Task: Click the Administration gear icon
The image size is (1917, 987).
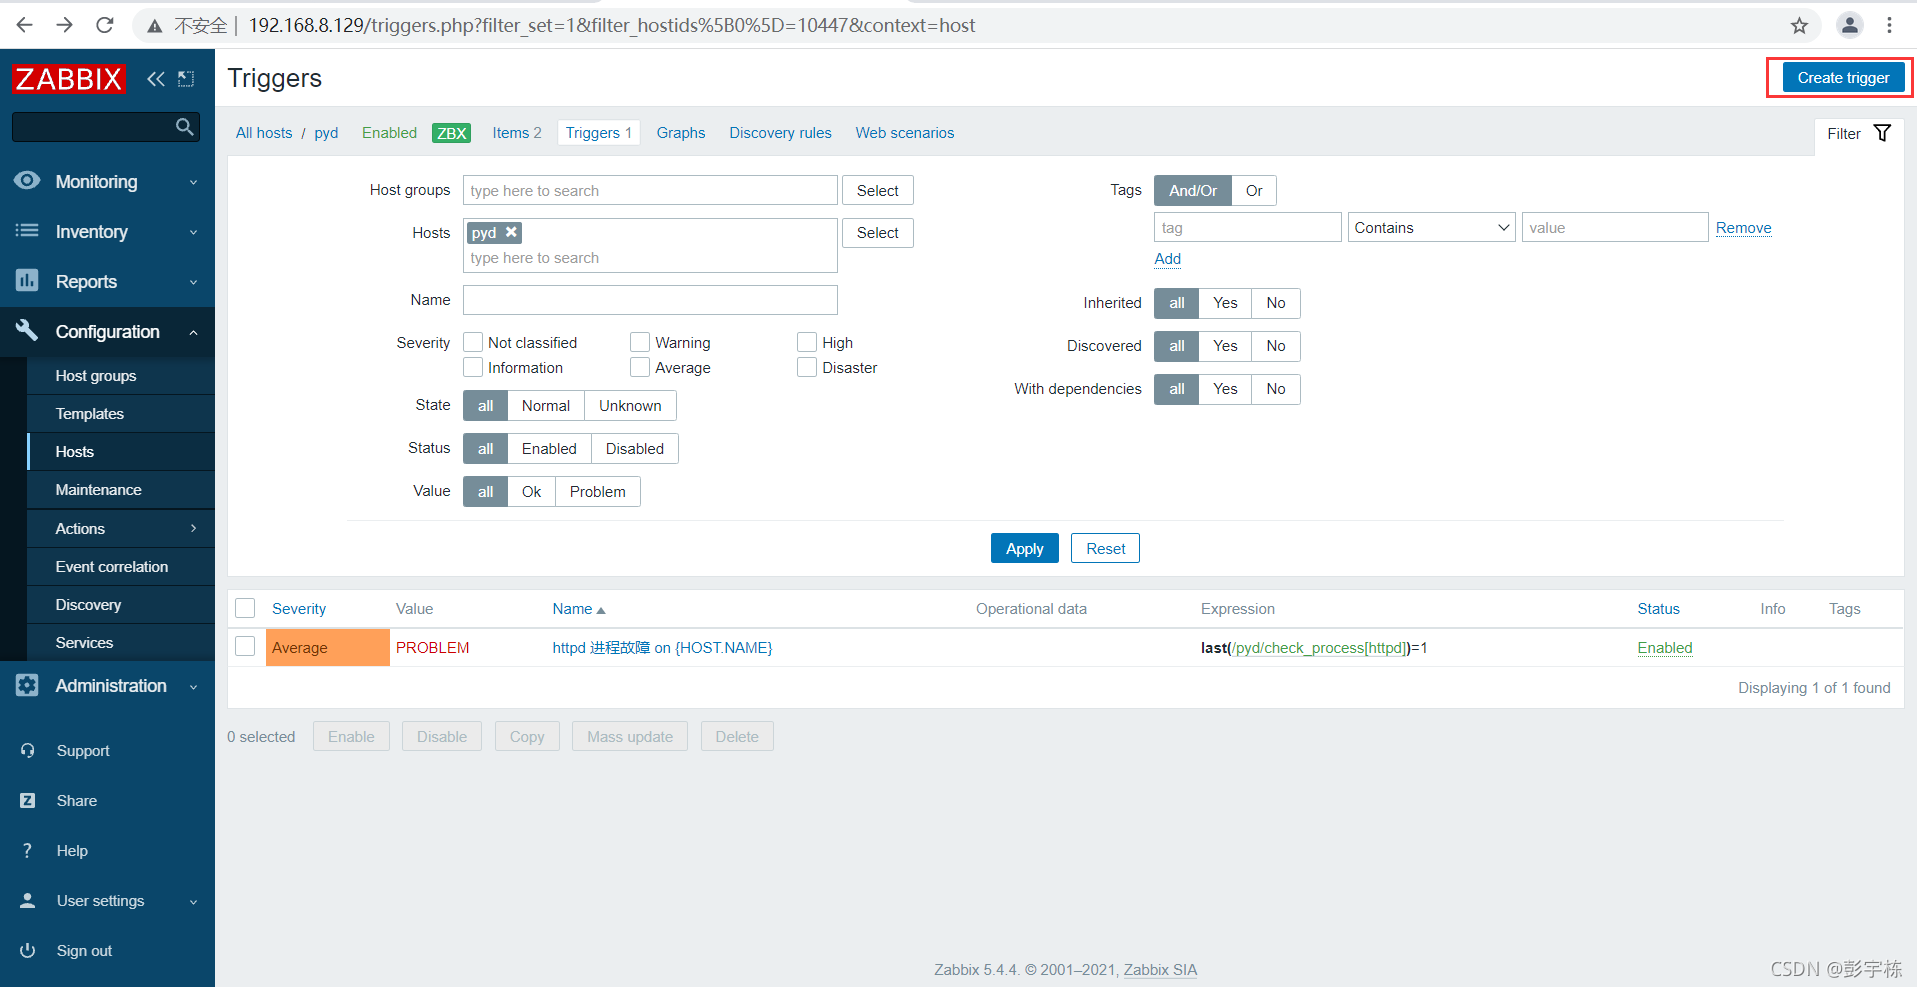Action: coord(27,685)
